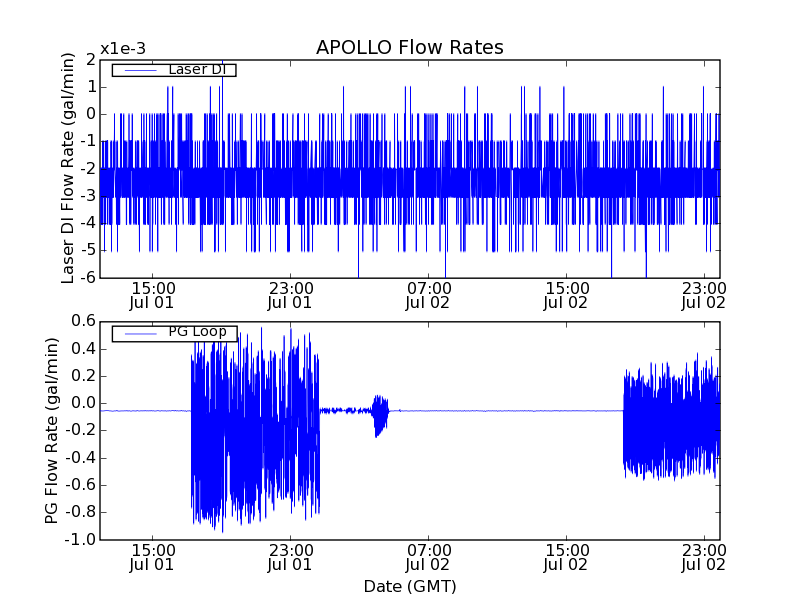Select the x1e-3 axis multiplier label

pos(123,48)
